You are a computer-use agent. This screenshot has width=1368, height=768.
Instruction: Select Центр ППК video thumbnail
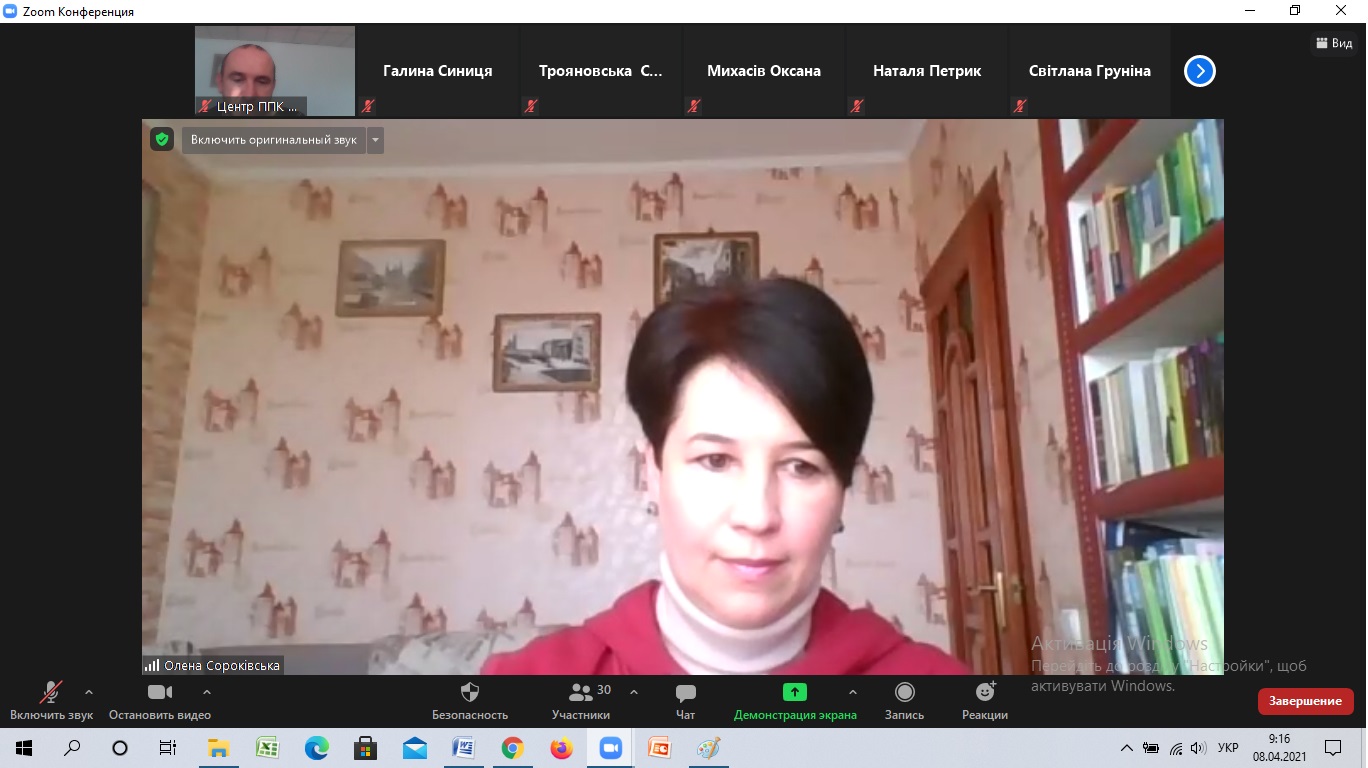[275, 71]
